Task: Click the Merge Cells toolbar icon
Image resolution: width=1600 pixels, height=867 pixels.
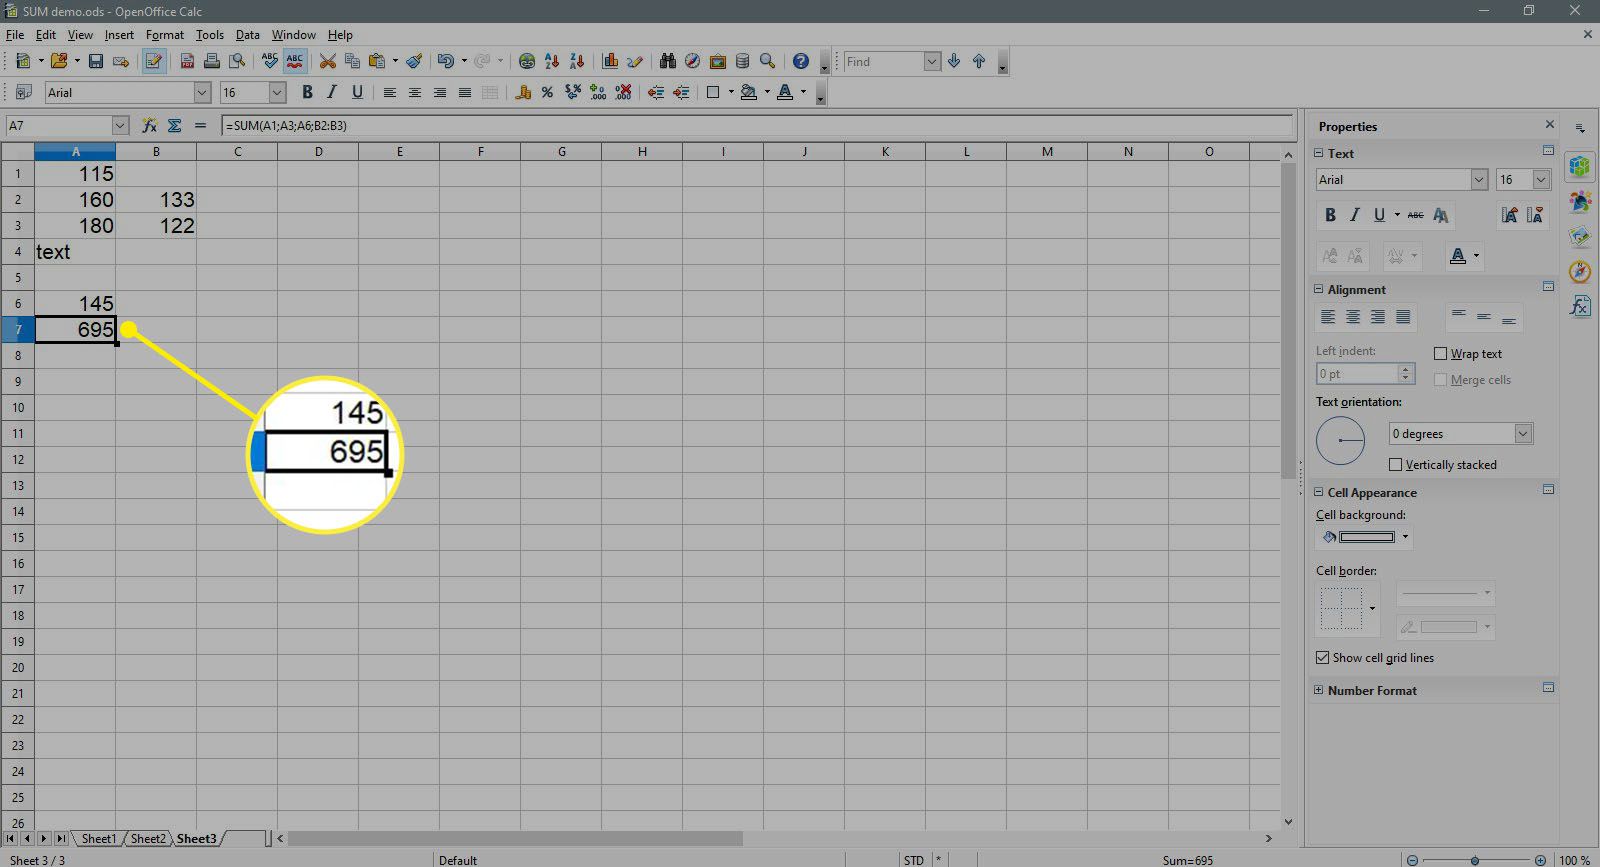Action: (x=489, y=92)
